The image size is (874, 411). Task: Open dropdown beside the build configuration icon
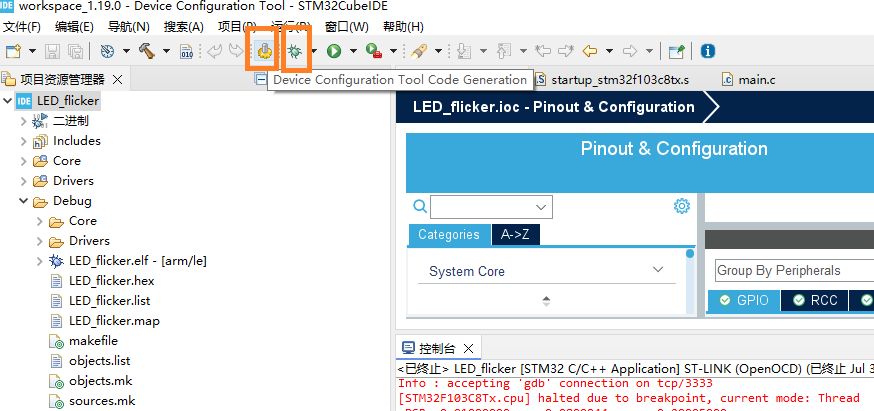click(x=126, y=51)
